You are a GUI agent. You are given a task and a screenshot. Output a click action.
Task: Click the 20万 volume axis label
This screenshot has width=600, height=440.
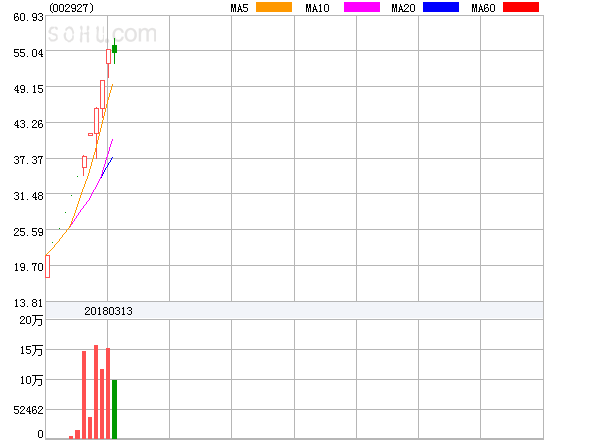click(x=31, y=320)
